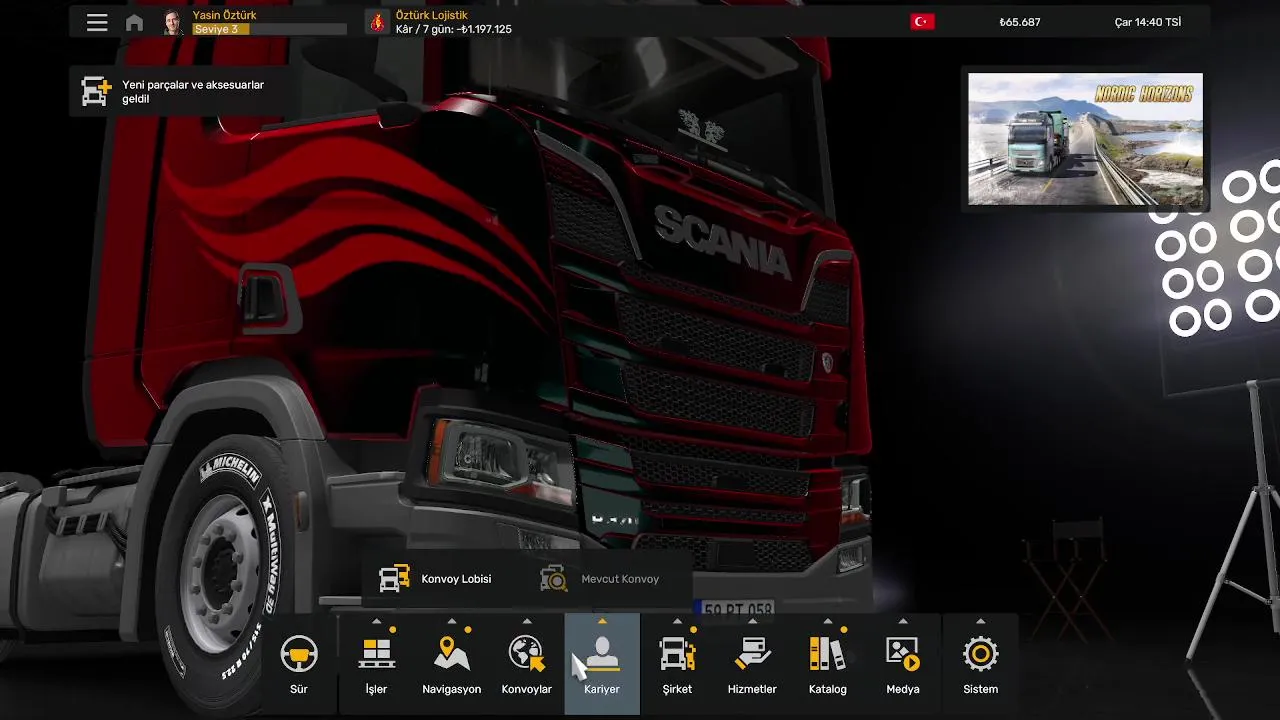Viewport: 1280px width, 720px height.
Task: Expand the arrow above Medya
Action: (x=903, y=621)
